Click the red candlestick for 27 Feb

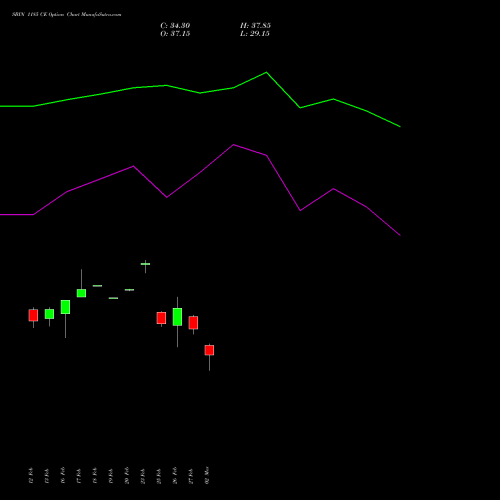[193, 323]
